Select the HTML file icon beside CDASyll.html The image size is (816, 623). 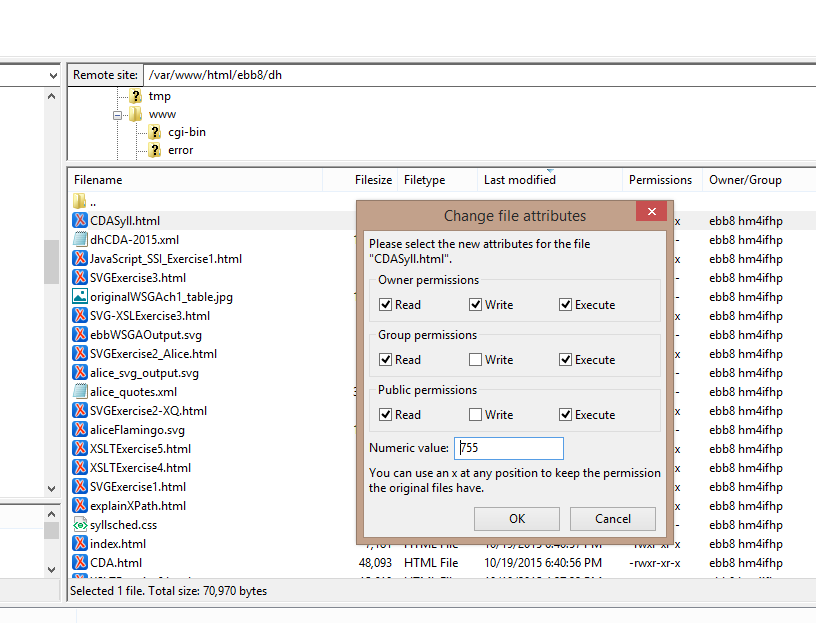(81, 220)
